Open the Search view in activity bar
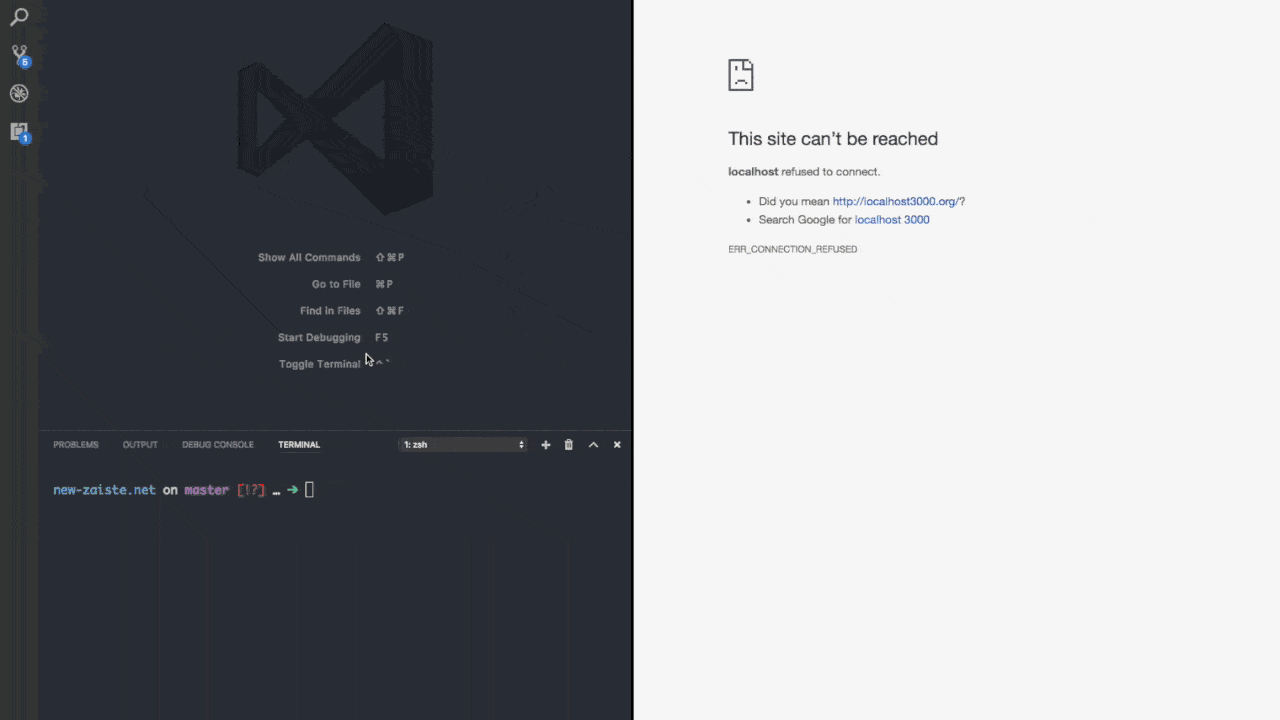Screen dimensions: 1280x720 click(19, 17)
